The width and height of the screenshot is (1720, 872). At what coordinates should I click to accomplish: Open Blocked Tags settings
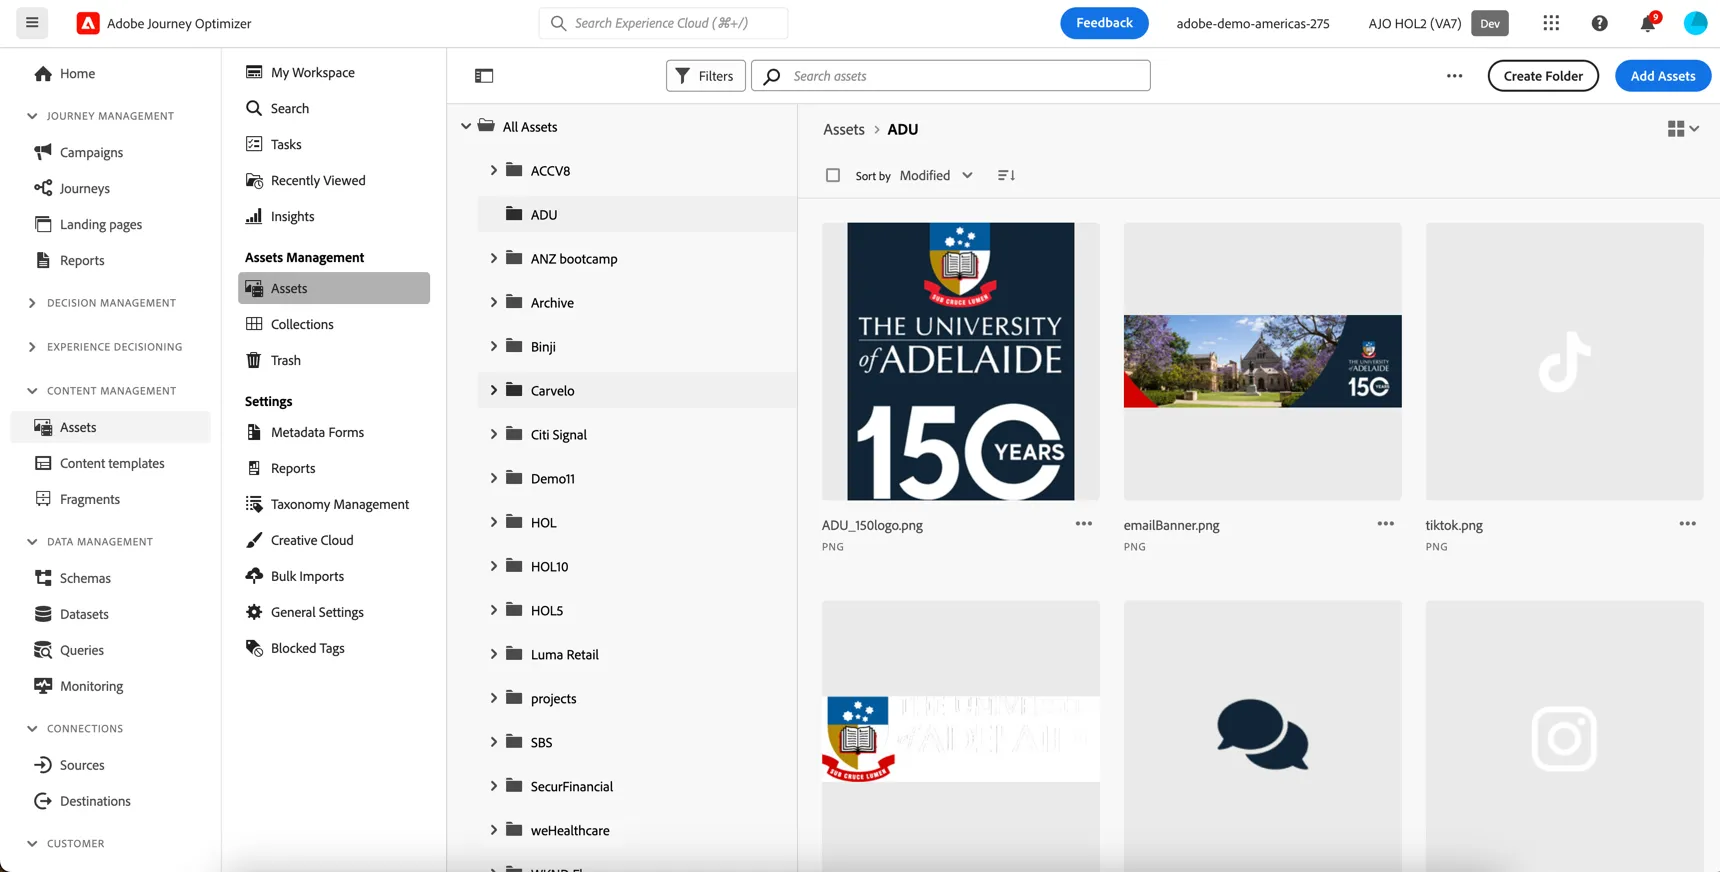tap(307, 648)
